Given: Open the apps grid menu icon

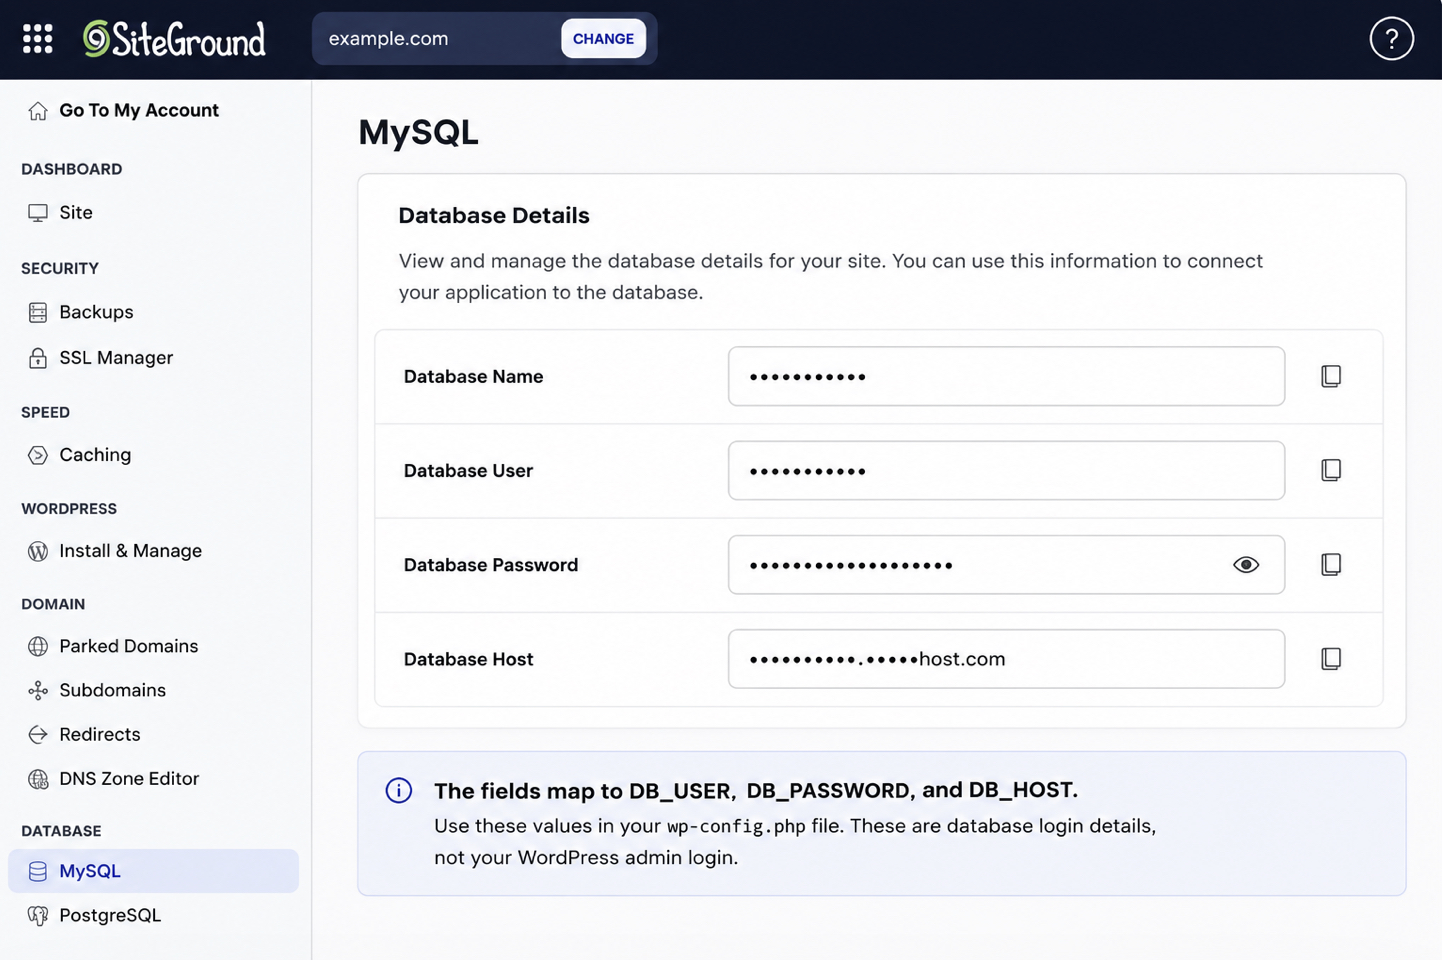Looking at the screenshot, I should [x=38, y=39].
